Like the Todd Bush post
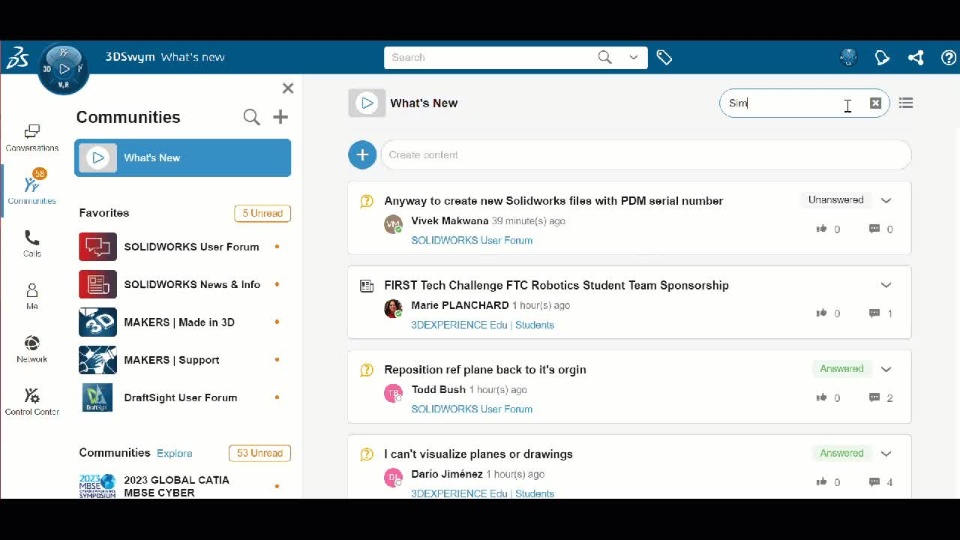 pos(822,398)
